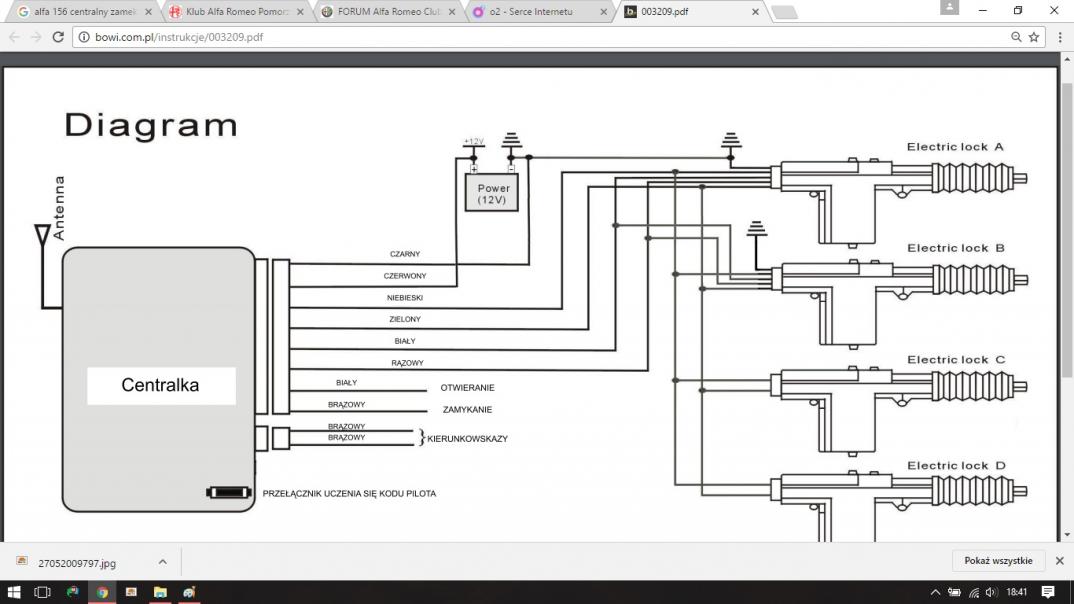1074x604 pixels.
Task: Click Pokaż wszystkie downloads button
Action: click(x=998, y=561)
